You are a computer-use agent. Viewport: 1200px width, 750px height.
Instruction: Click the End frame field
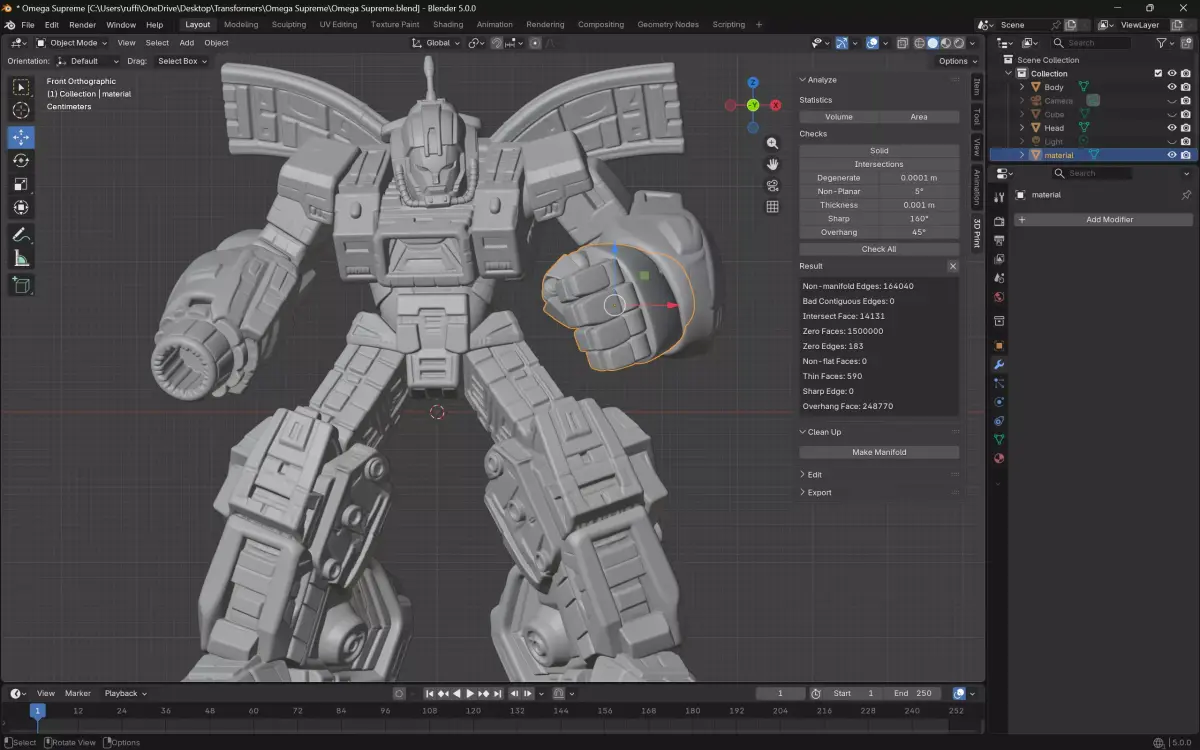point(913,693)
